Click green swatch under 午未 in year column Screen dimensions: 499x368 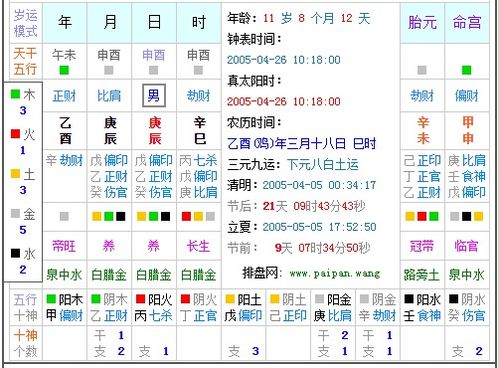(x=64, y=70)
